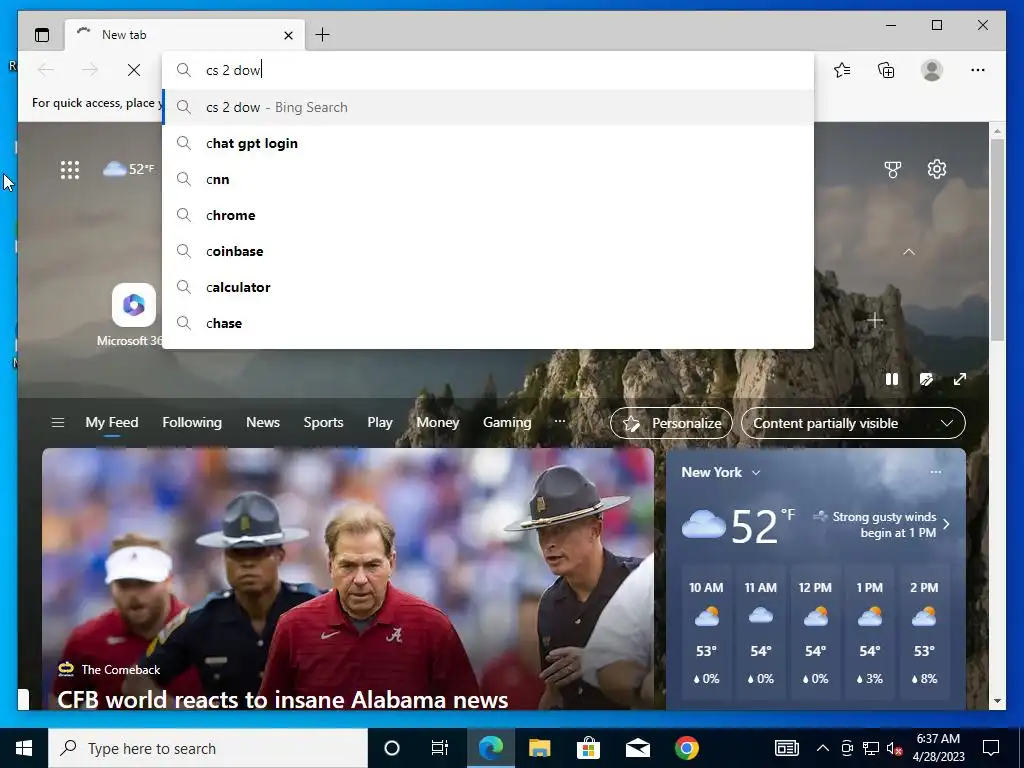
Task: Open the Rewards trophy icon
Action: coord(893,170)
